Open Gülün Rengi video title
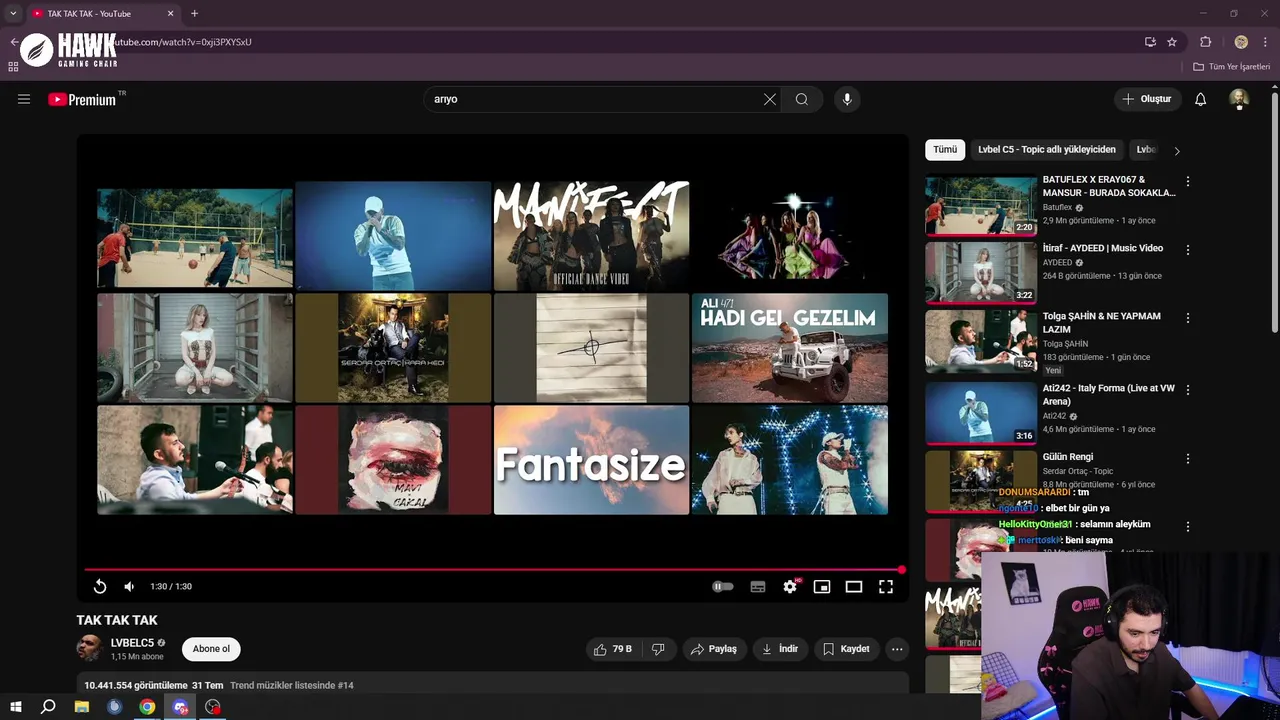1280x720 pixels. [1068, 457]
